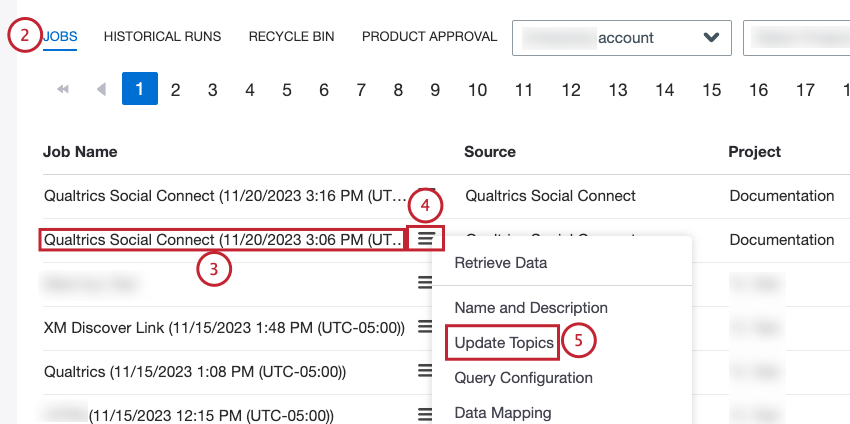This screenshot has width=850, height=424.
Task: Go to page 14
Action: [665, 89]
